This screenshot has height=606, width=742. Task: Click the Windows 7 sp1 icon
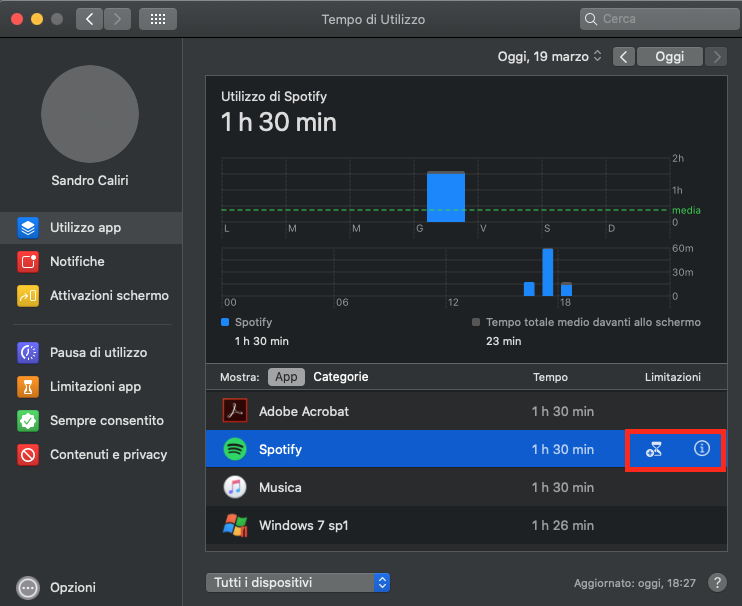[x=235, y=525]
